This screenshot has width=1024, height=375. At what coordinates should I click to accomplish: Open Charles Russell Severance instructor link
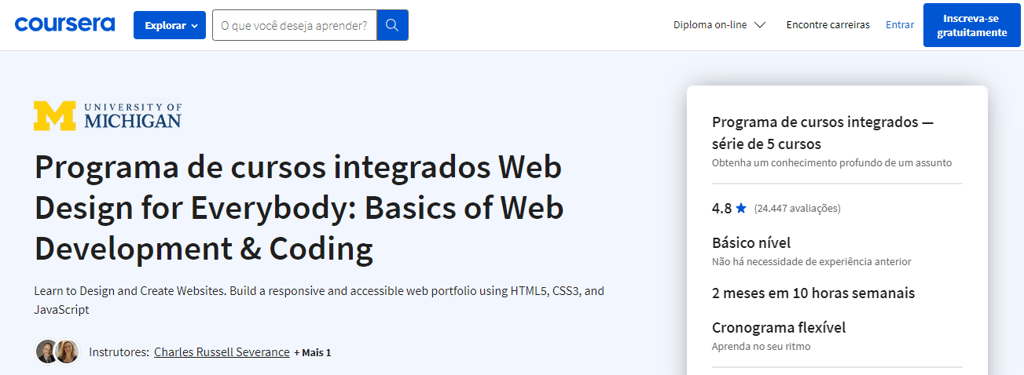click(x=221, y=352)
